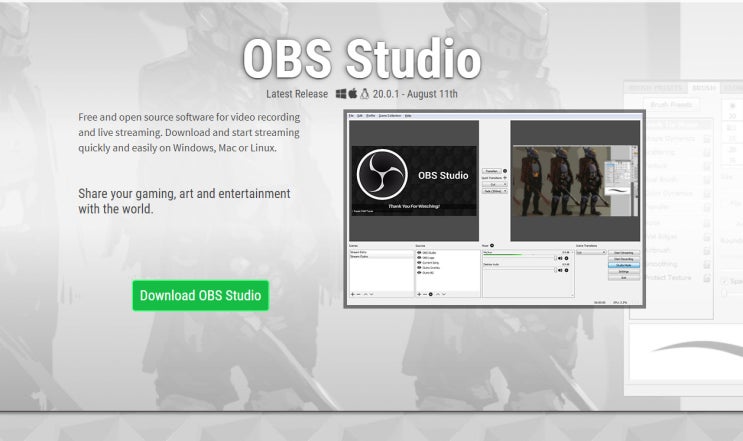Click the remove source minus icon under Sources
This screenshot has height=441, width=743.
[x=425, y=294]
